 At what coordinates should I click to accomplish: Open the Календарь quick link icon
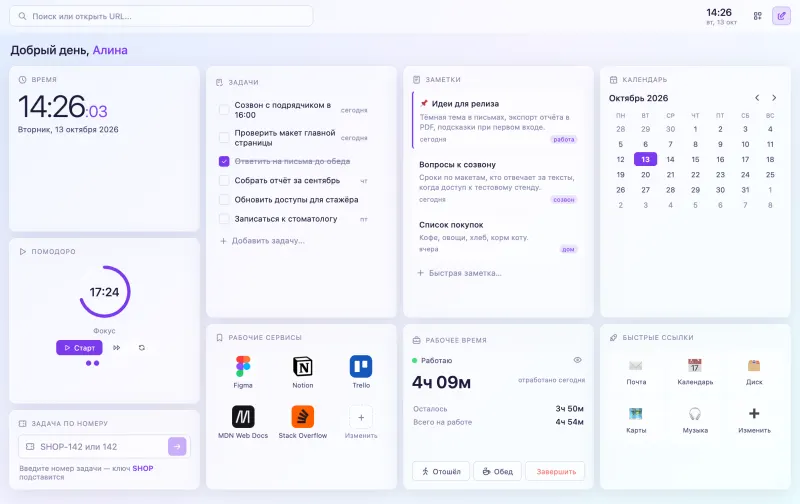pos(695,365)
